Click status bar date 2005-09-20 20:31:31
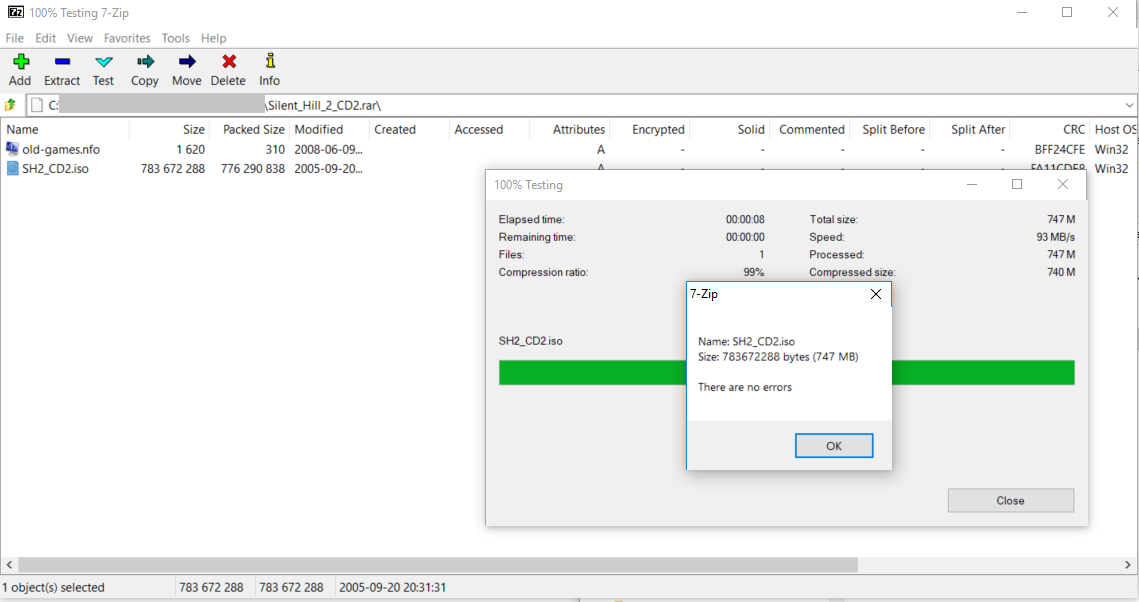Screen dimensions: 1139x602 (392, 587)
